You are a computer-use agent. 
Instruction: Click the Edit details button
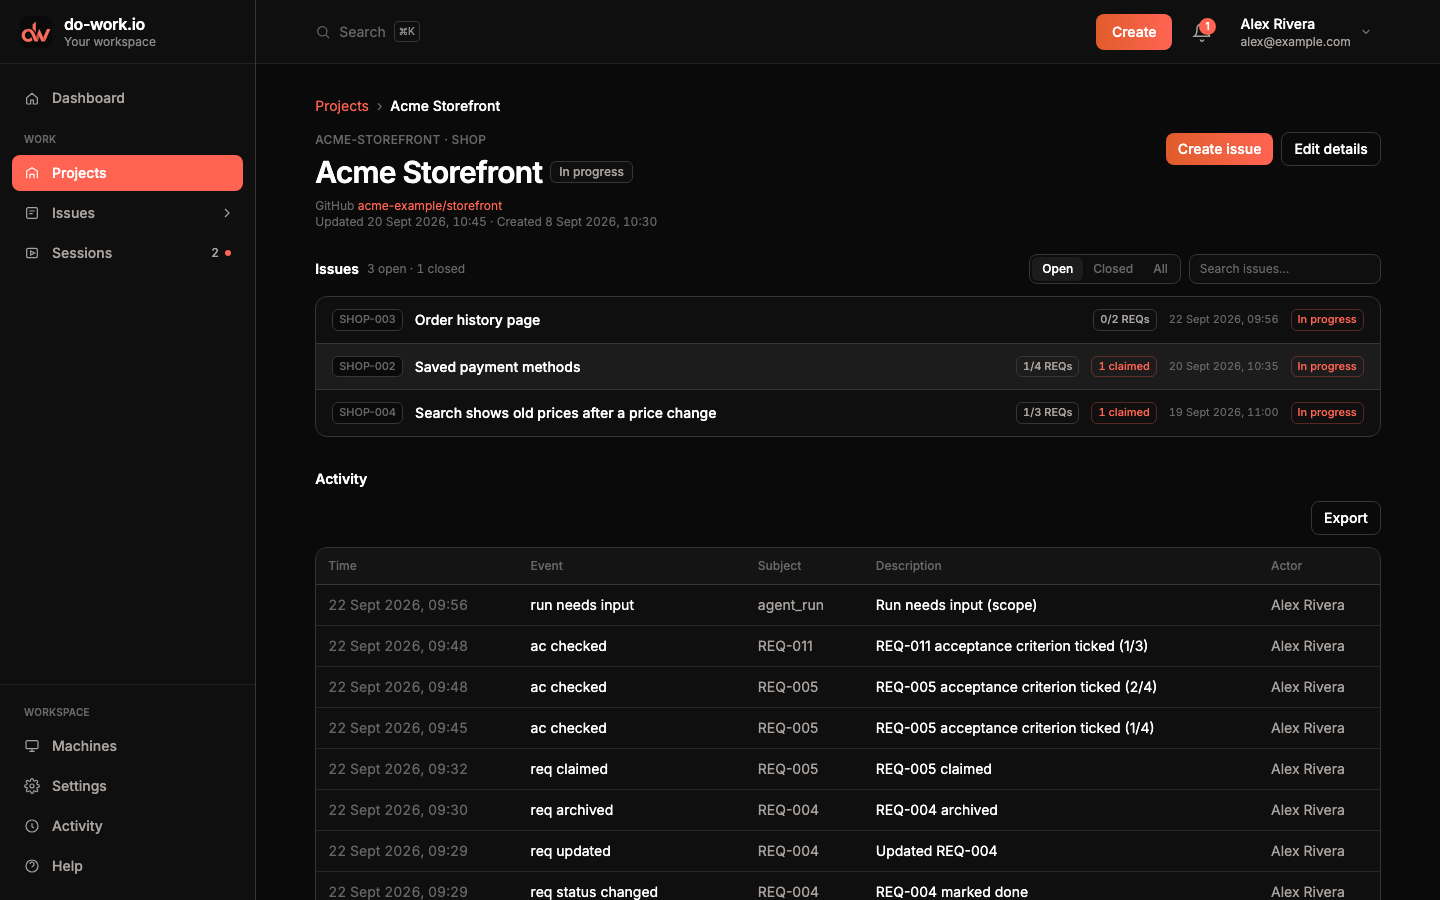click(x=1331, y=149)
